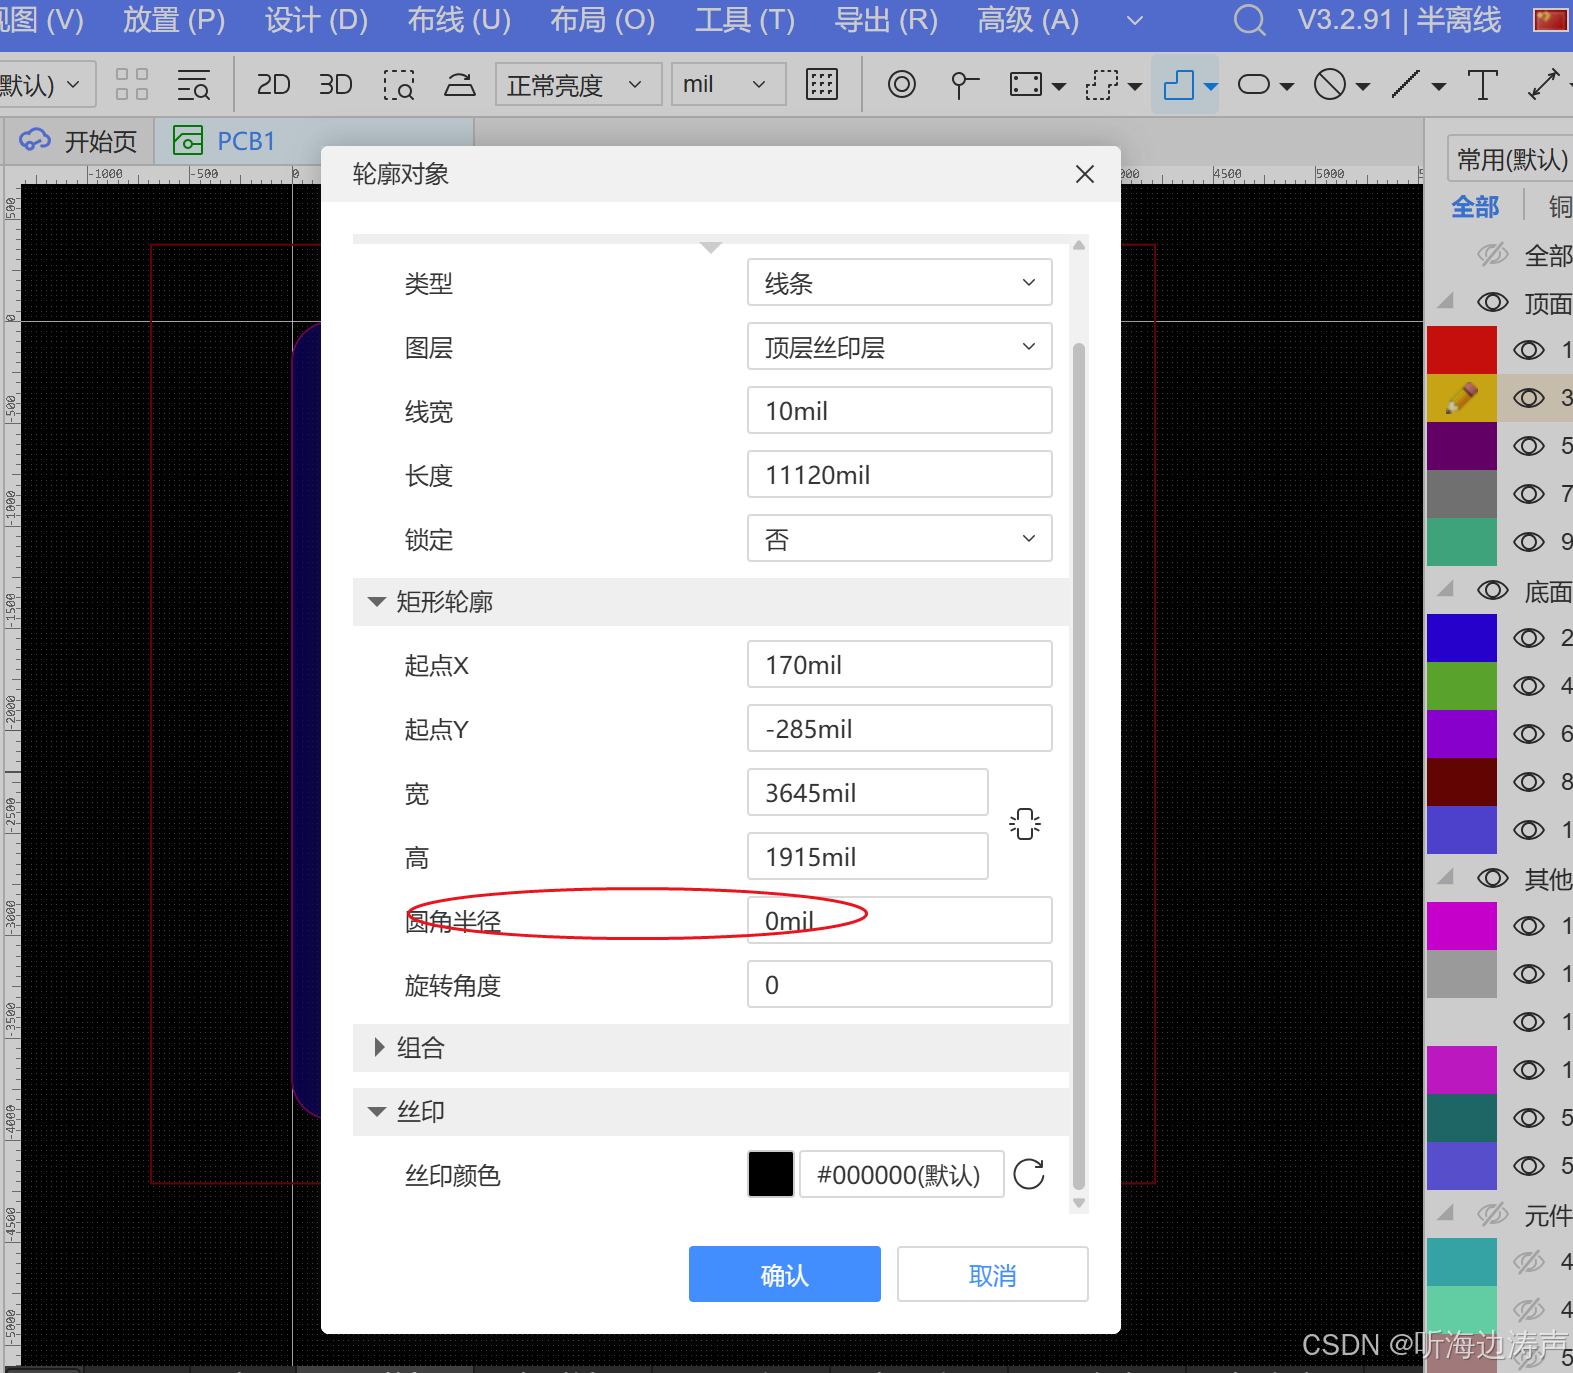This screenshot has width=1573, height=1373.
Task: Reset silkscreen color to default
Action: coord(1029,1174)
